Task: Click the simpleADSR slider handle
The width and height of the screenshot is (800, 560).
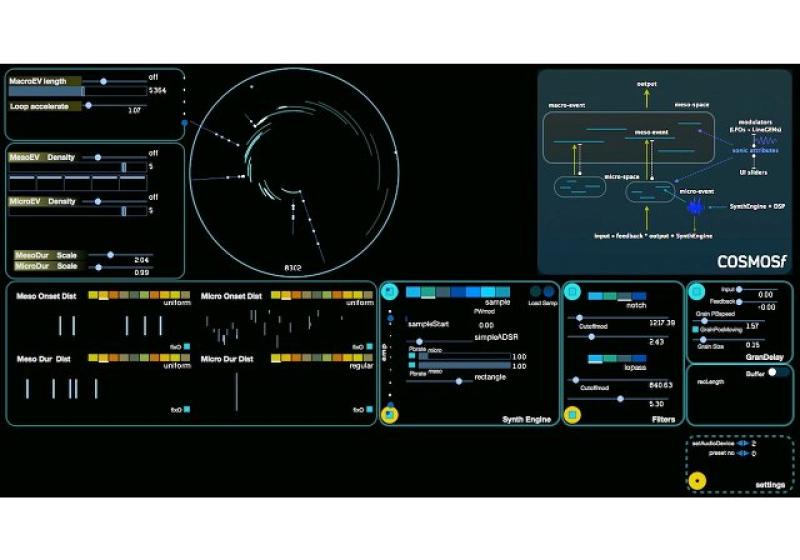Action: (x=419, y=342)
